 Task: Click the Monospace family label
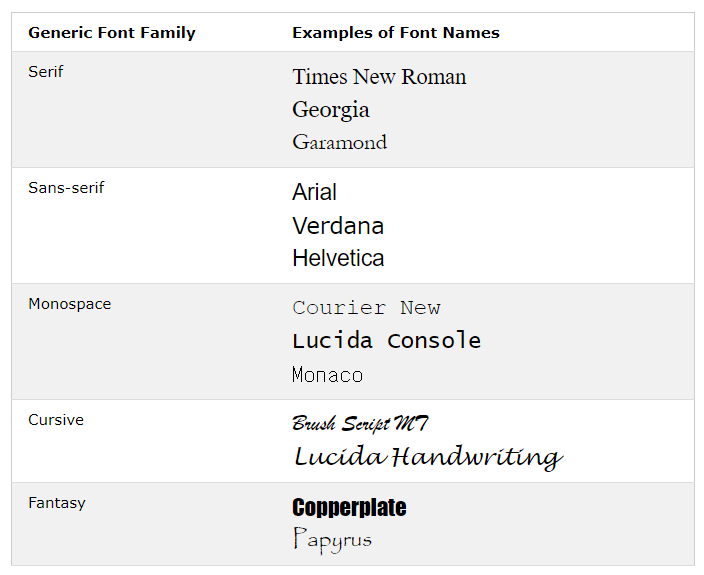point(70,304)
